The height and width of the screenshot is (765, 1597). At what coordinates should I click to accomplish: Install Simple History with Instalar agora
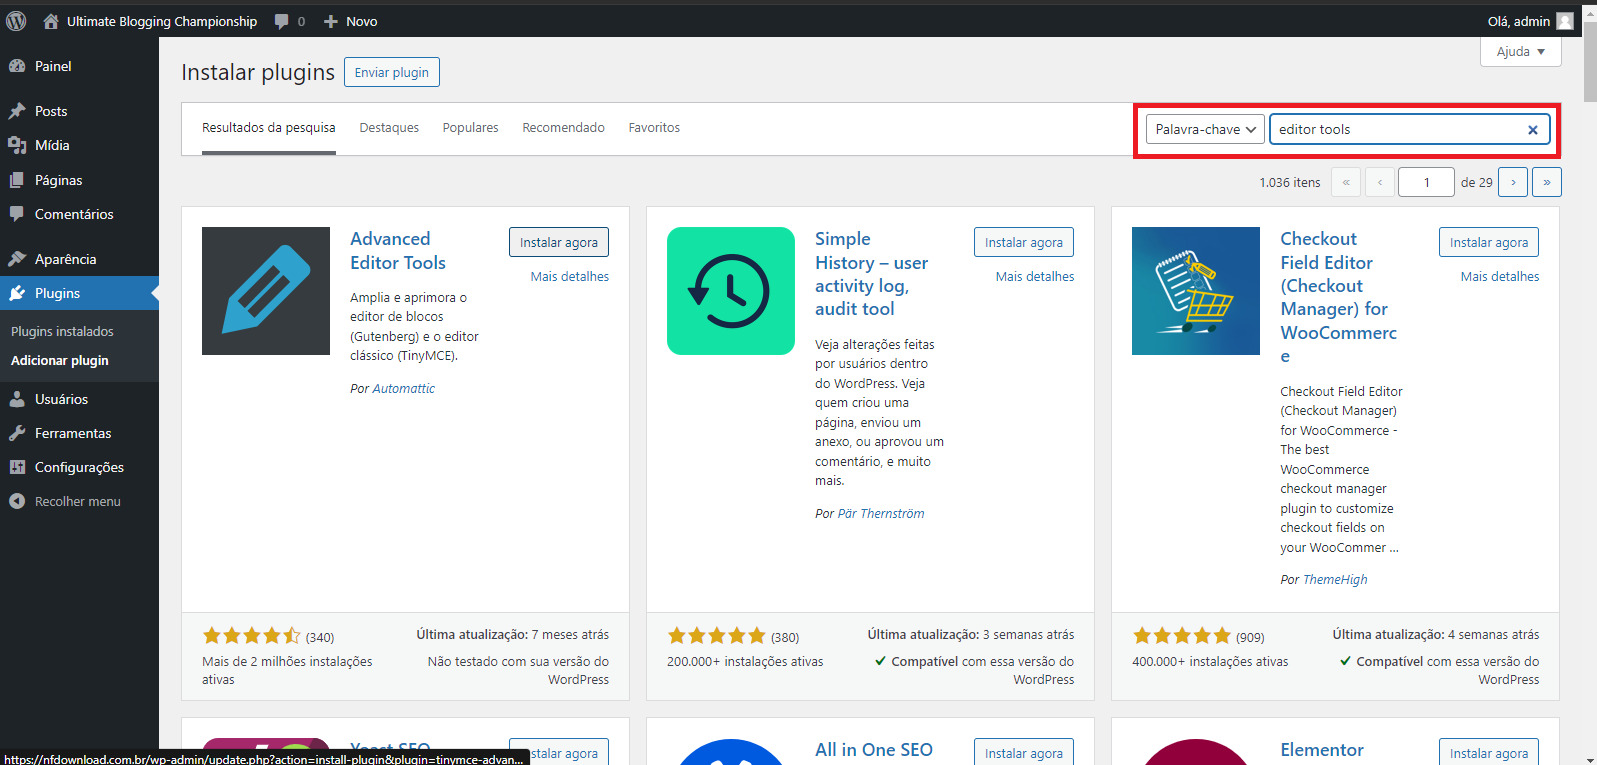[1024, 242]
